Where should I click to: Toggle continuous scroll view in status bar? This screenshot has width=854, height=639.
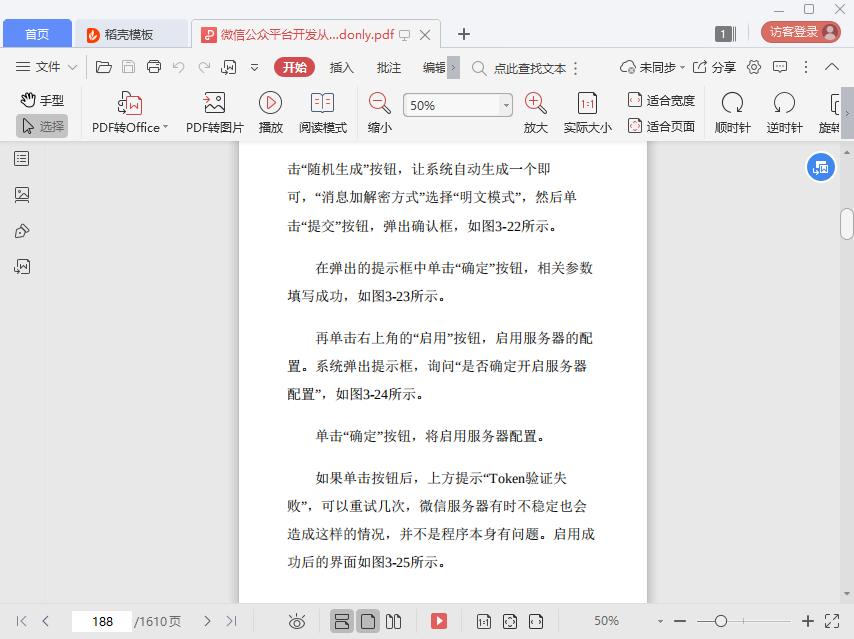point(342,621)
